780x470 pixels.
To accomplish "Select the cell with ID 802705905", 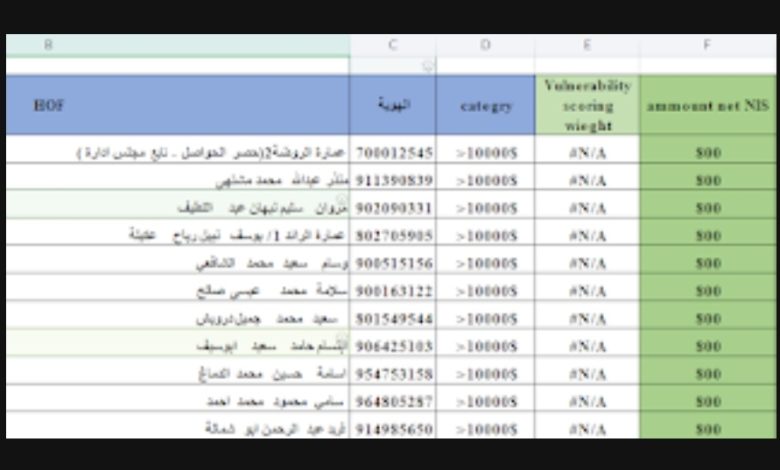I will pyautogui.click(x=393, y=236).
